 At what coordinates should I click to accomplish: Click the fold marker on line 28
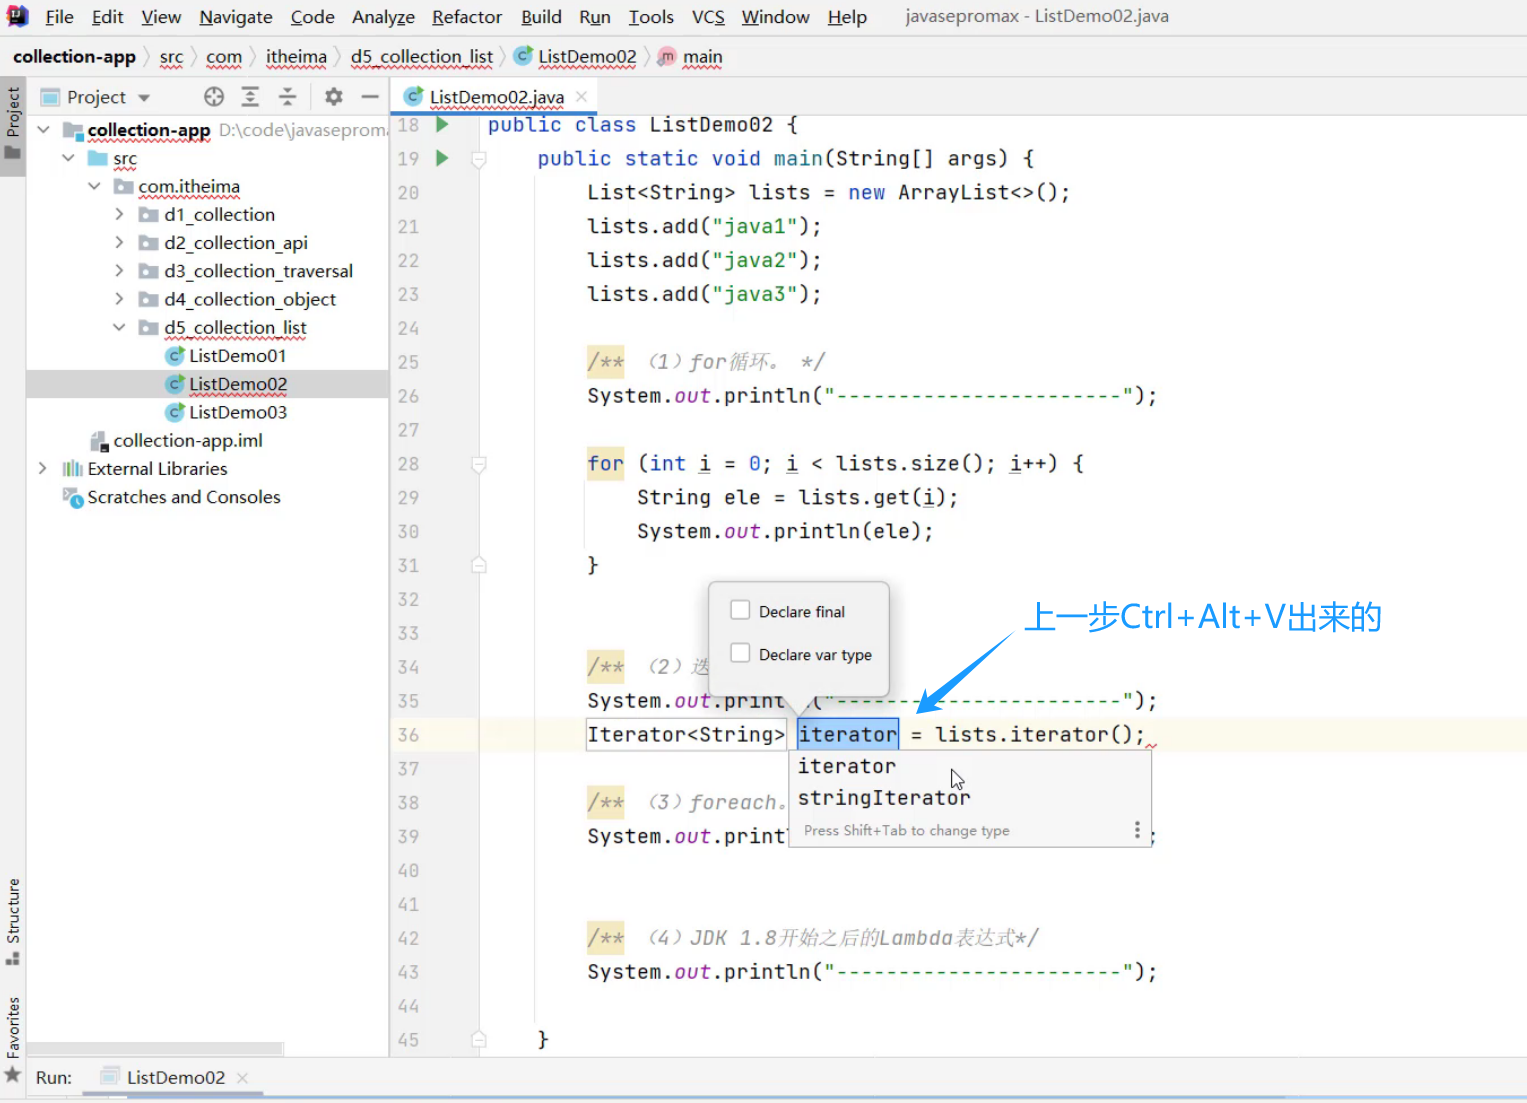click(479, 464)
